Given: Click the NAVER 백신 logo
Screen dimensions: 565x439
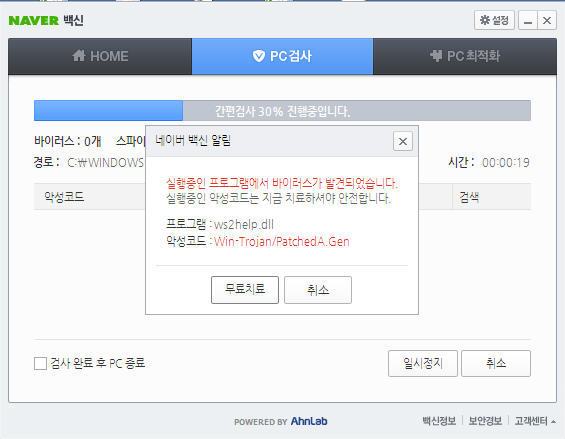Looking at the screenshot, I should tap(46, 20).
